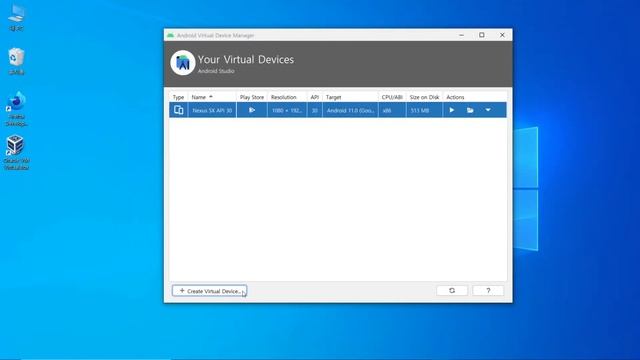Screen dimensions: 640x360
Task: Click the Android Studio logo in header
Action: click(182, 63)
